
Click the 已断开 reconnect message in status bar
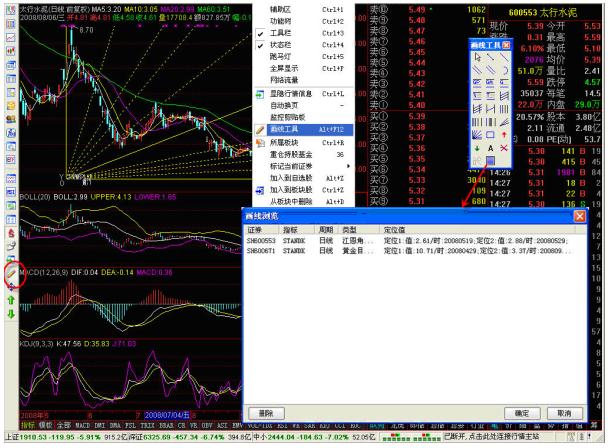[492, 436]
